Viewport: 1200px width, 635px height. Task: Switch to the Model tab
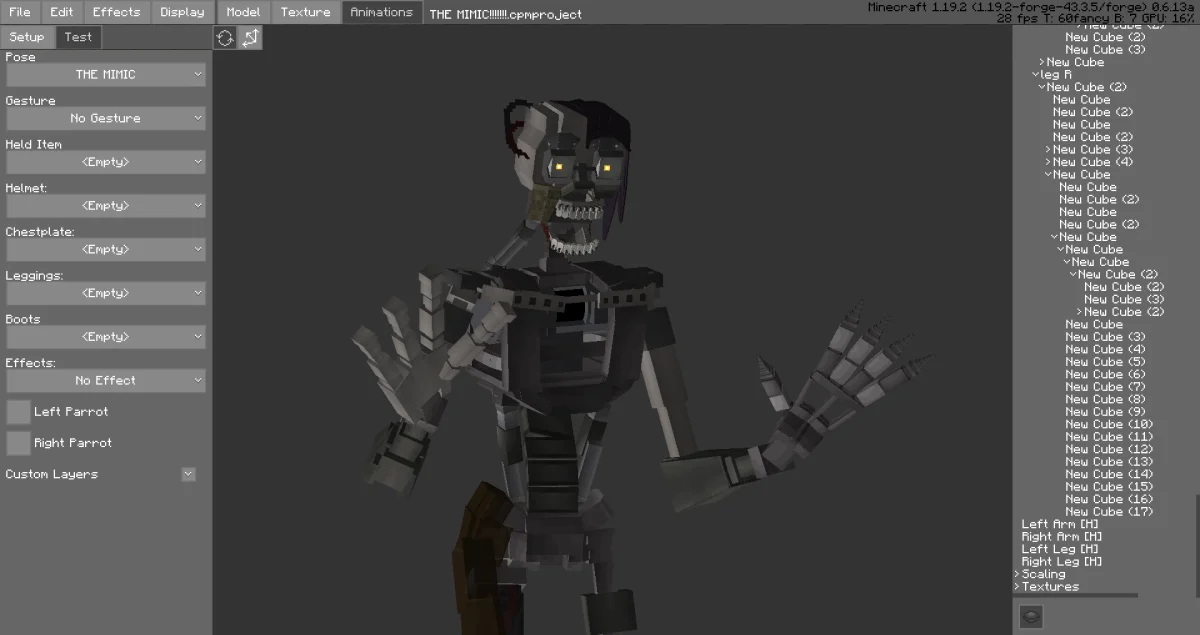coord(243,12)
